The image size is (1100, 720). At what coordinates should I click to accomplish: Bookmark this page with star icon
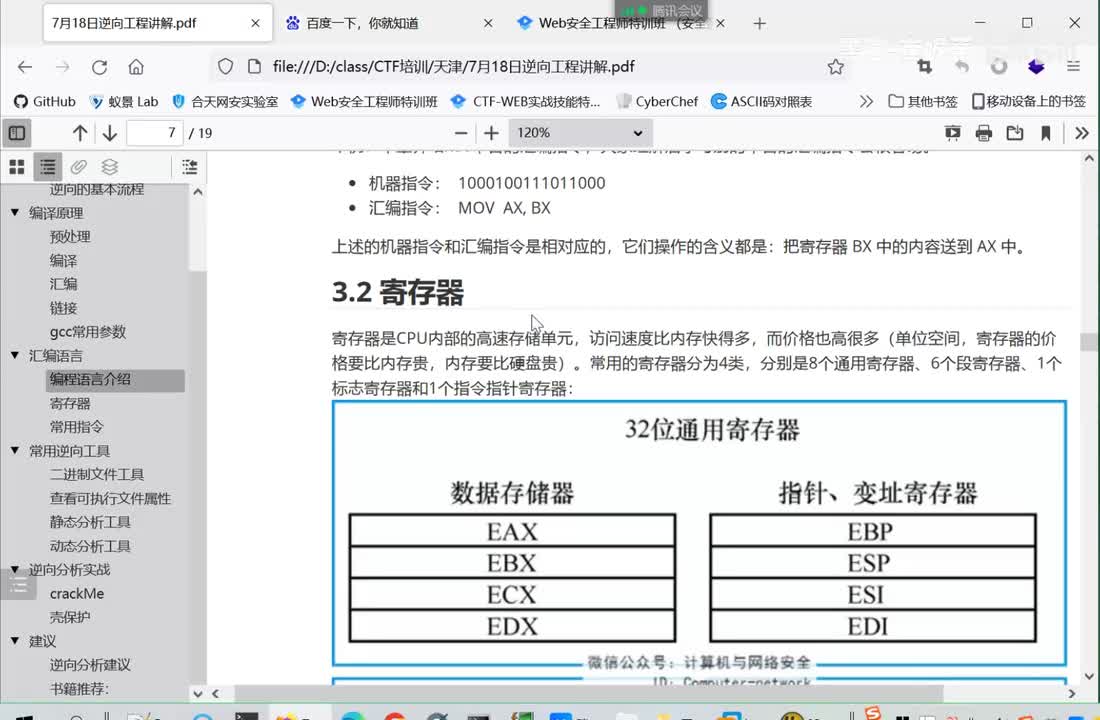(836, 67)
